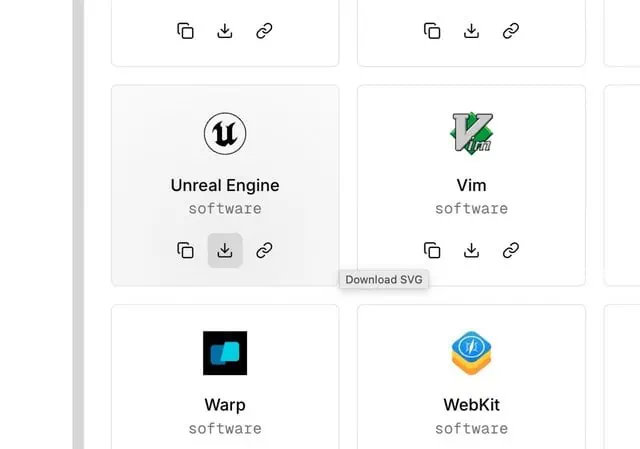
Task: Click the Unreal Engine logo
Action: pyautogui.click(x=225, y=133)
